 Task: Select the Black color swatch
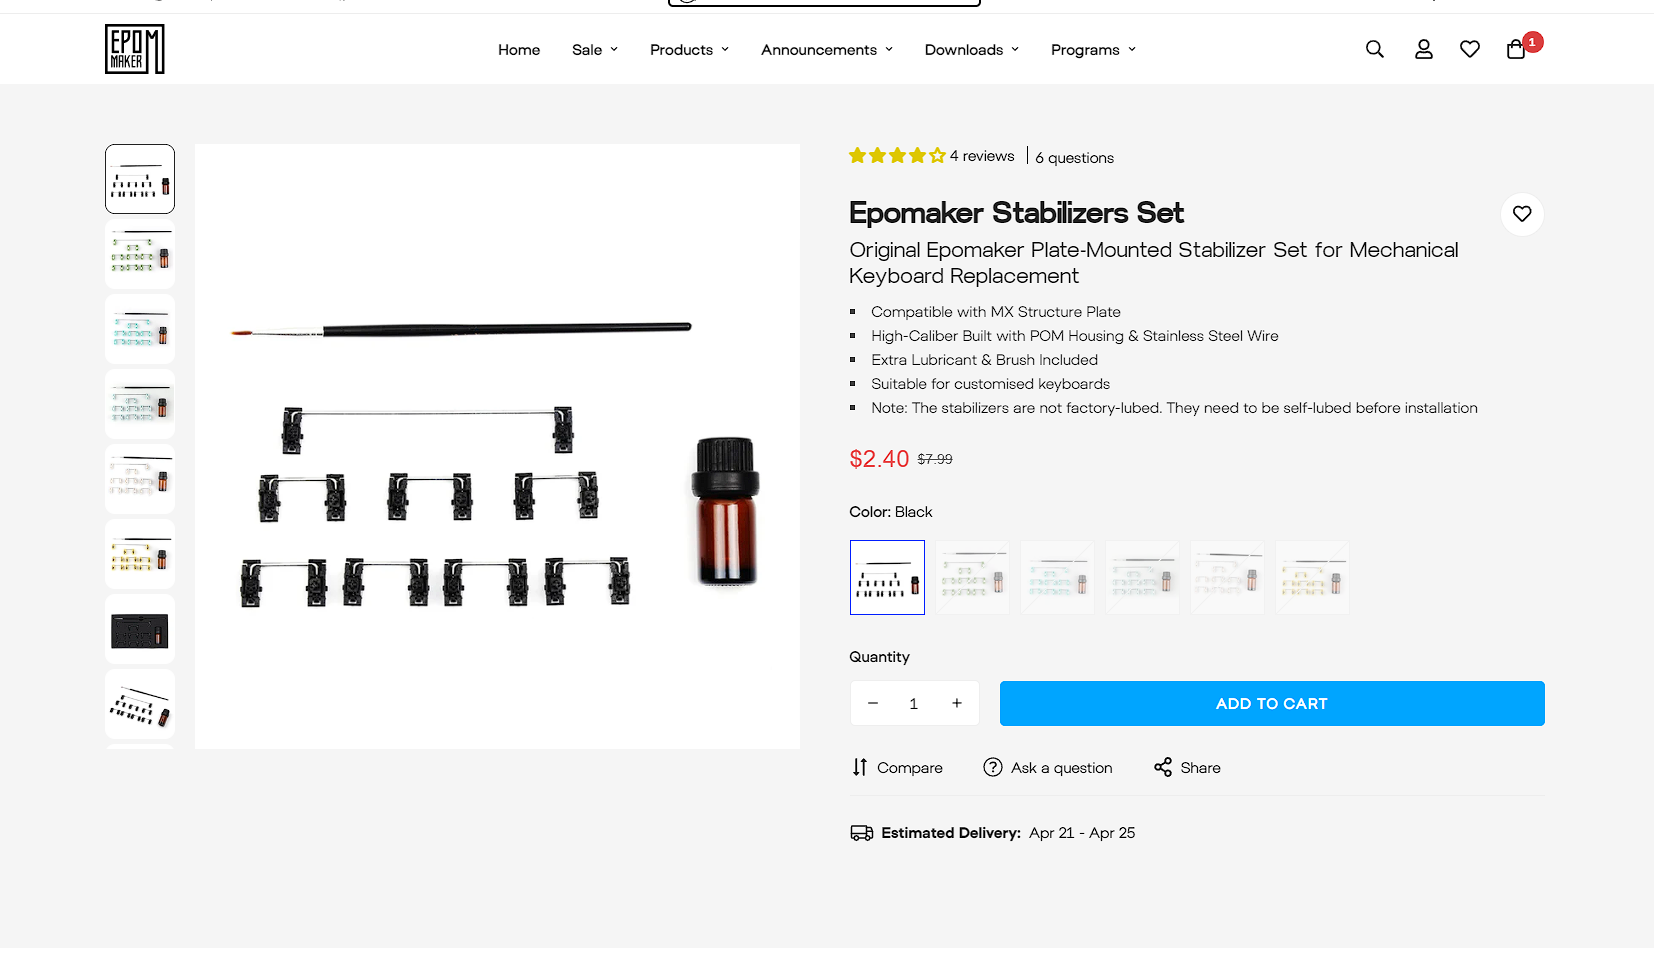click(887, 578)
